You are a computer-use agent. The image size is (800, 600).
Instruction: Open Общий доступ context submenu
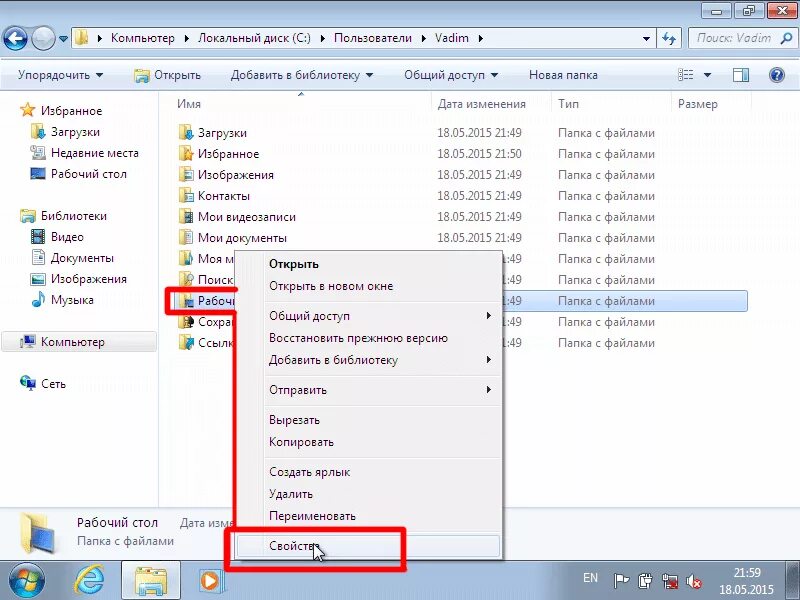coord(368,316)
